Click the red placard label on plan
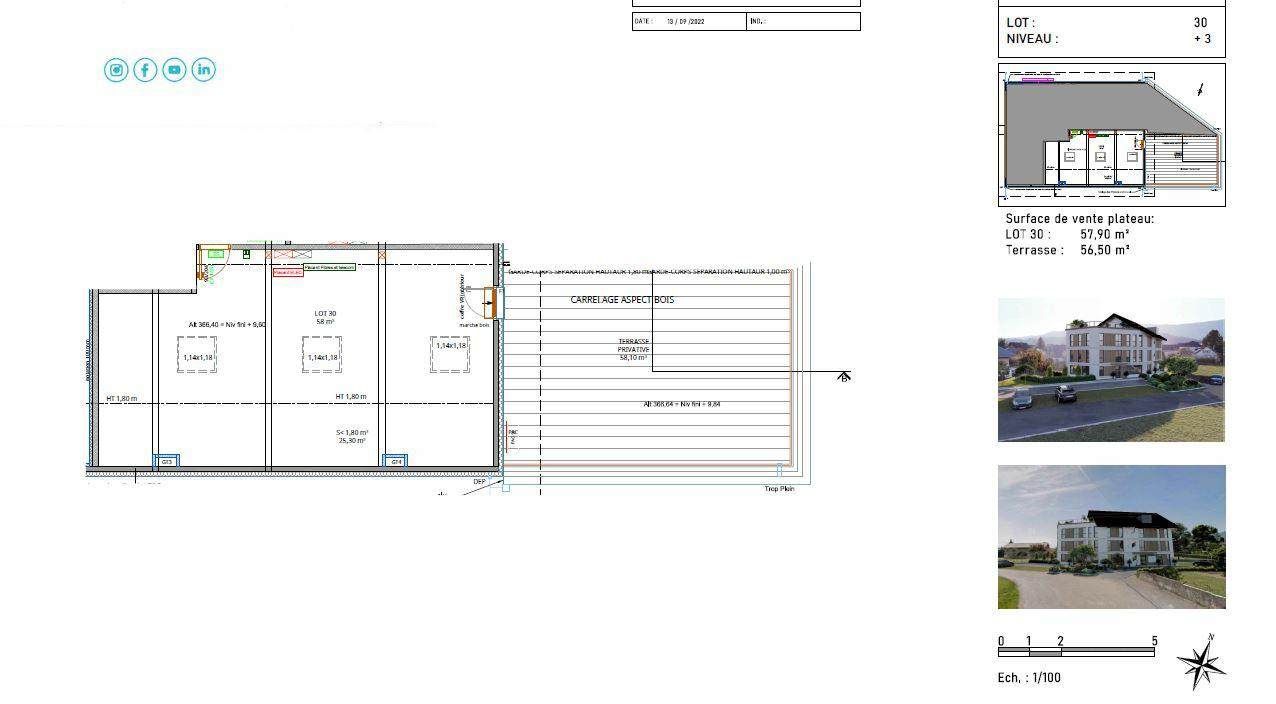 tap(288, 272)
